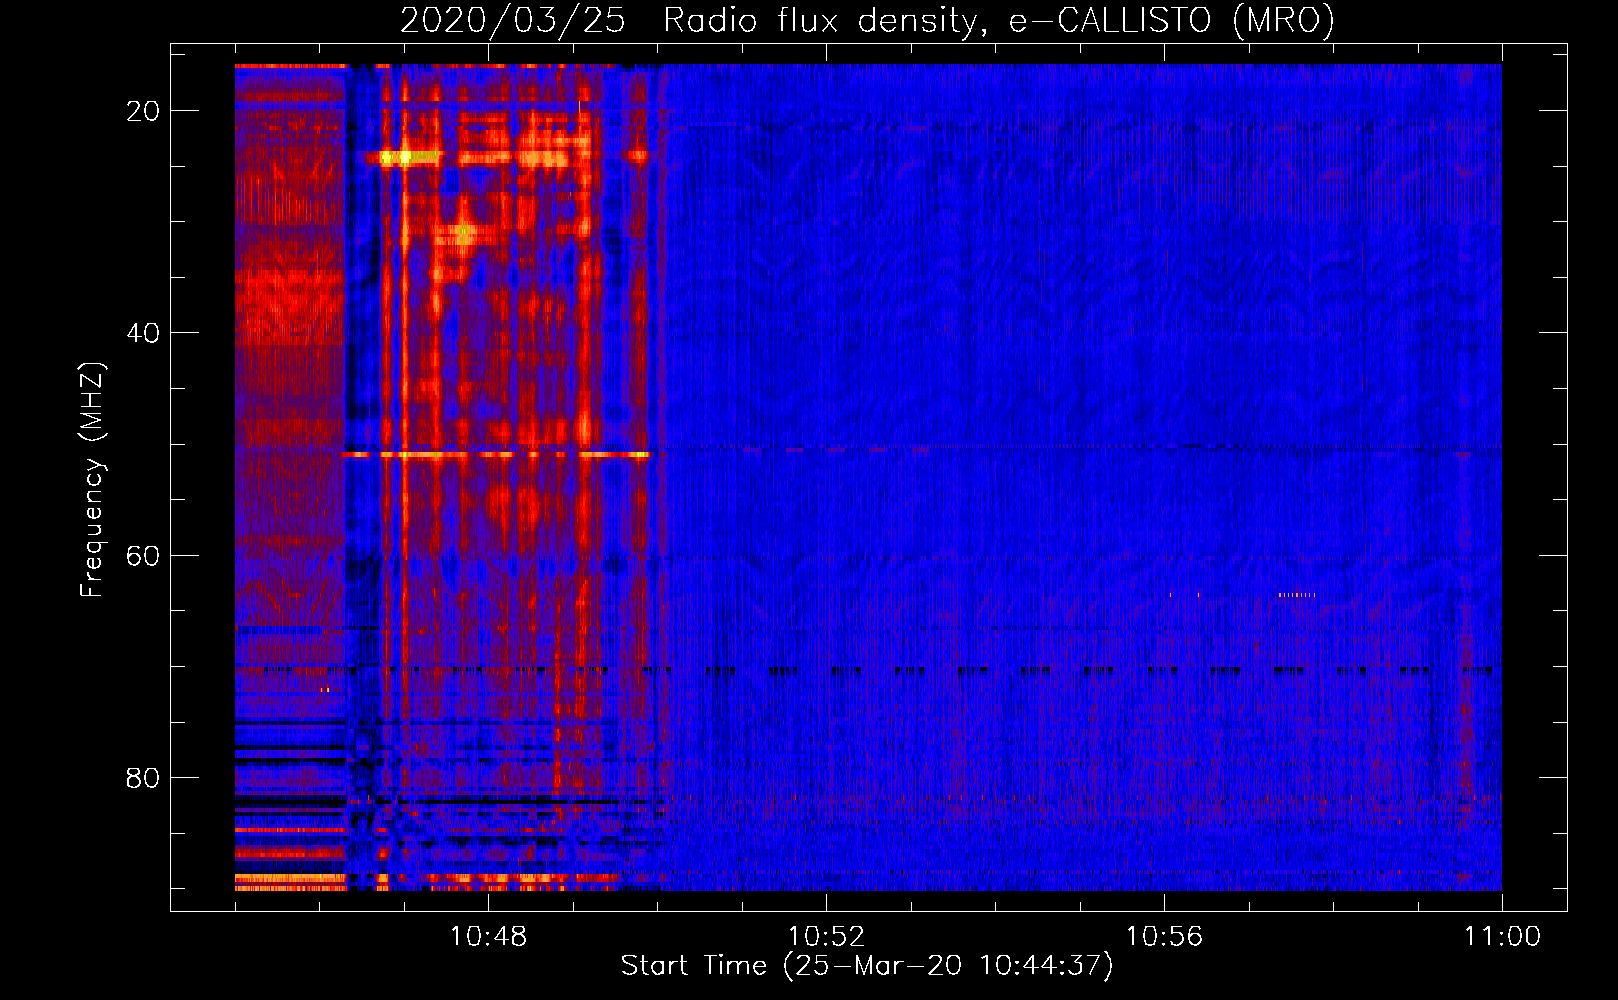Viewport: 1618px width, 1000px height.
Task: Click the bright yellow burst near 25 MHz
Action: (x=403, y=157)
